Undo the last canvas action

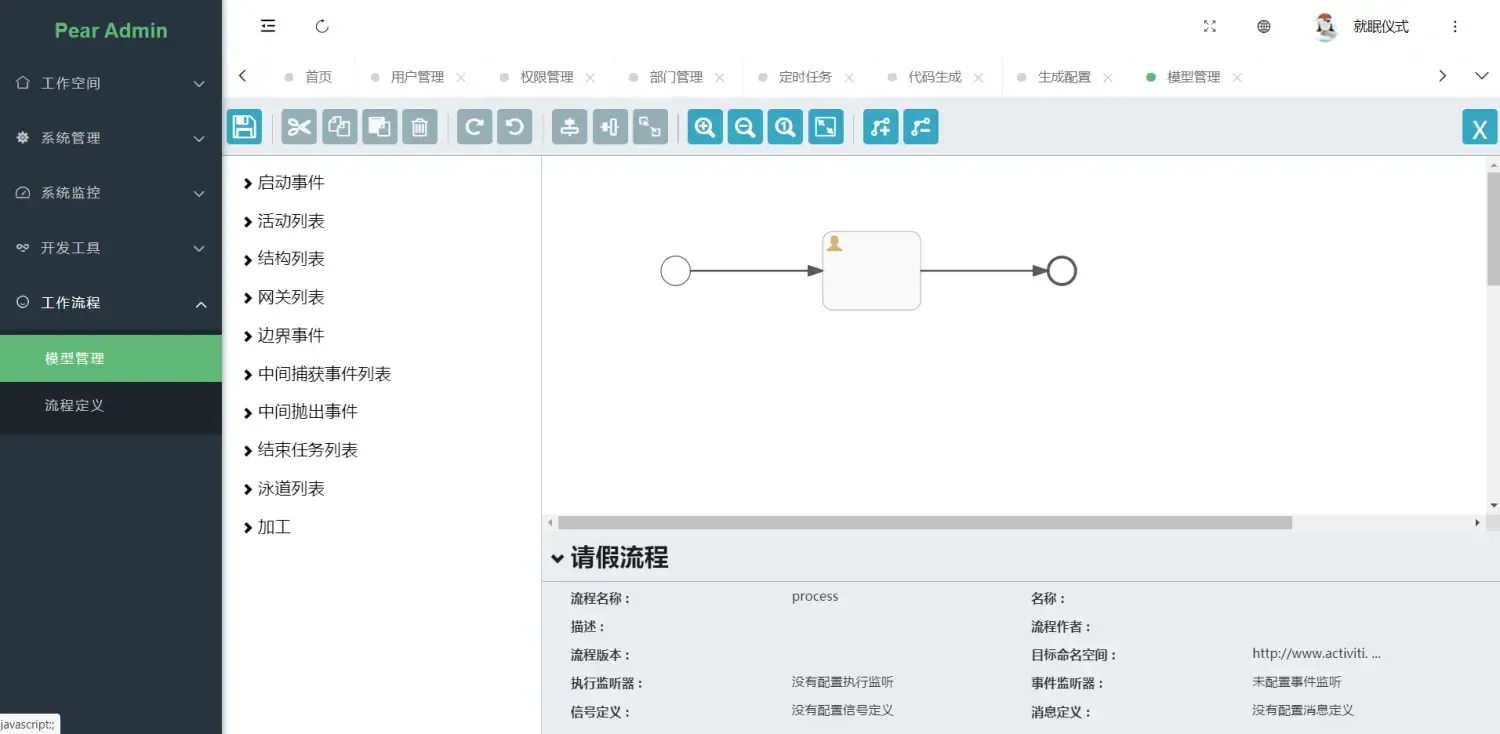tap(514, 126)
